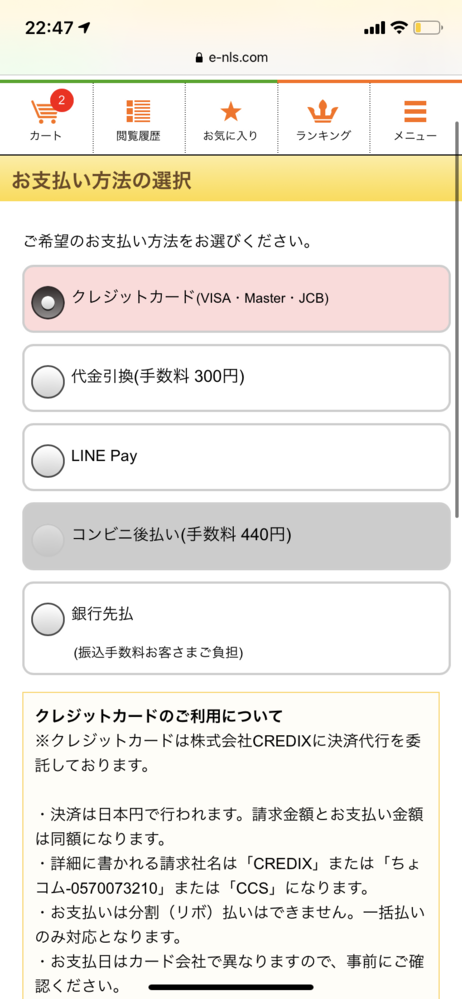The image size is (462, 999).
Task: Open the shopping cart icon
Action: pos(43,113)
